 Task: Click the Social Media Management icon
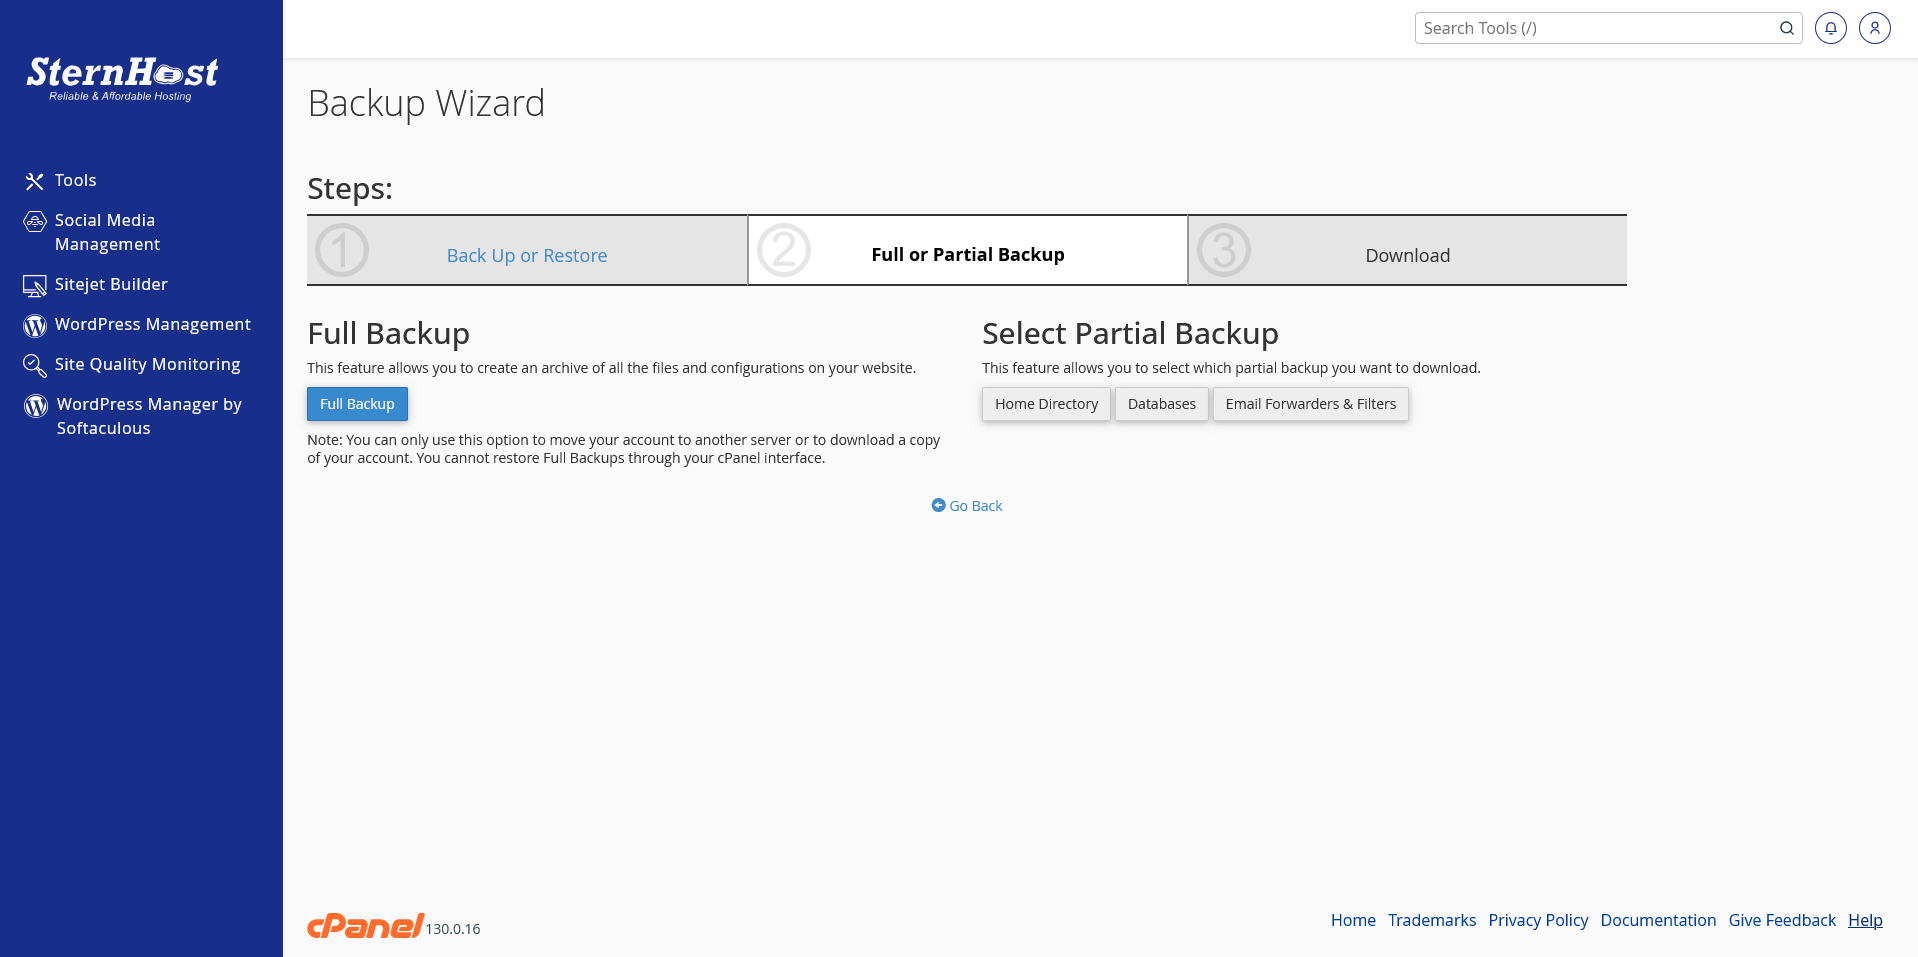coord(35,221)
